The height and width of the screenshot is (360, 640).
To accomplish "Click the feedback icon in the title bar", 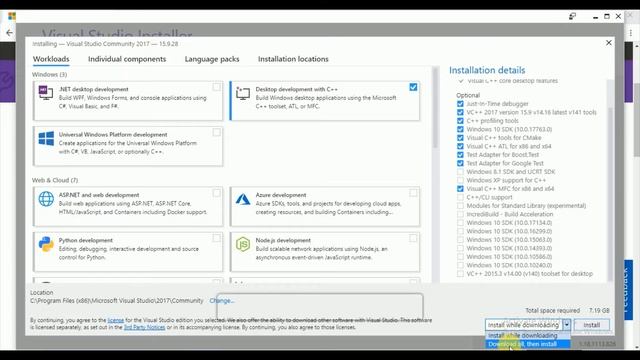I will (x=572, y=16).
